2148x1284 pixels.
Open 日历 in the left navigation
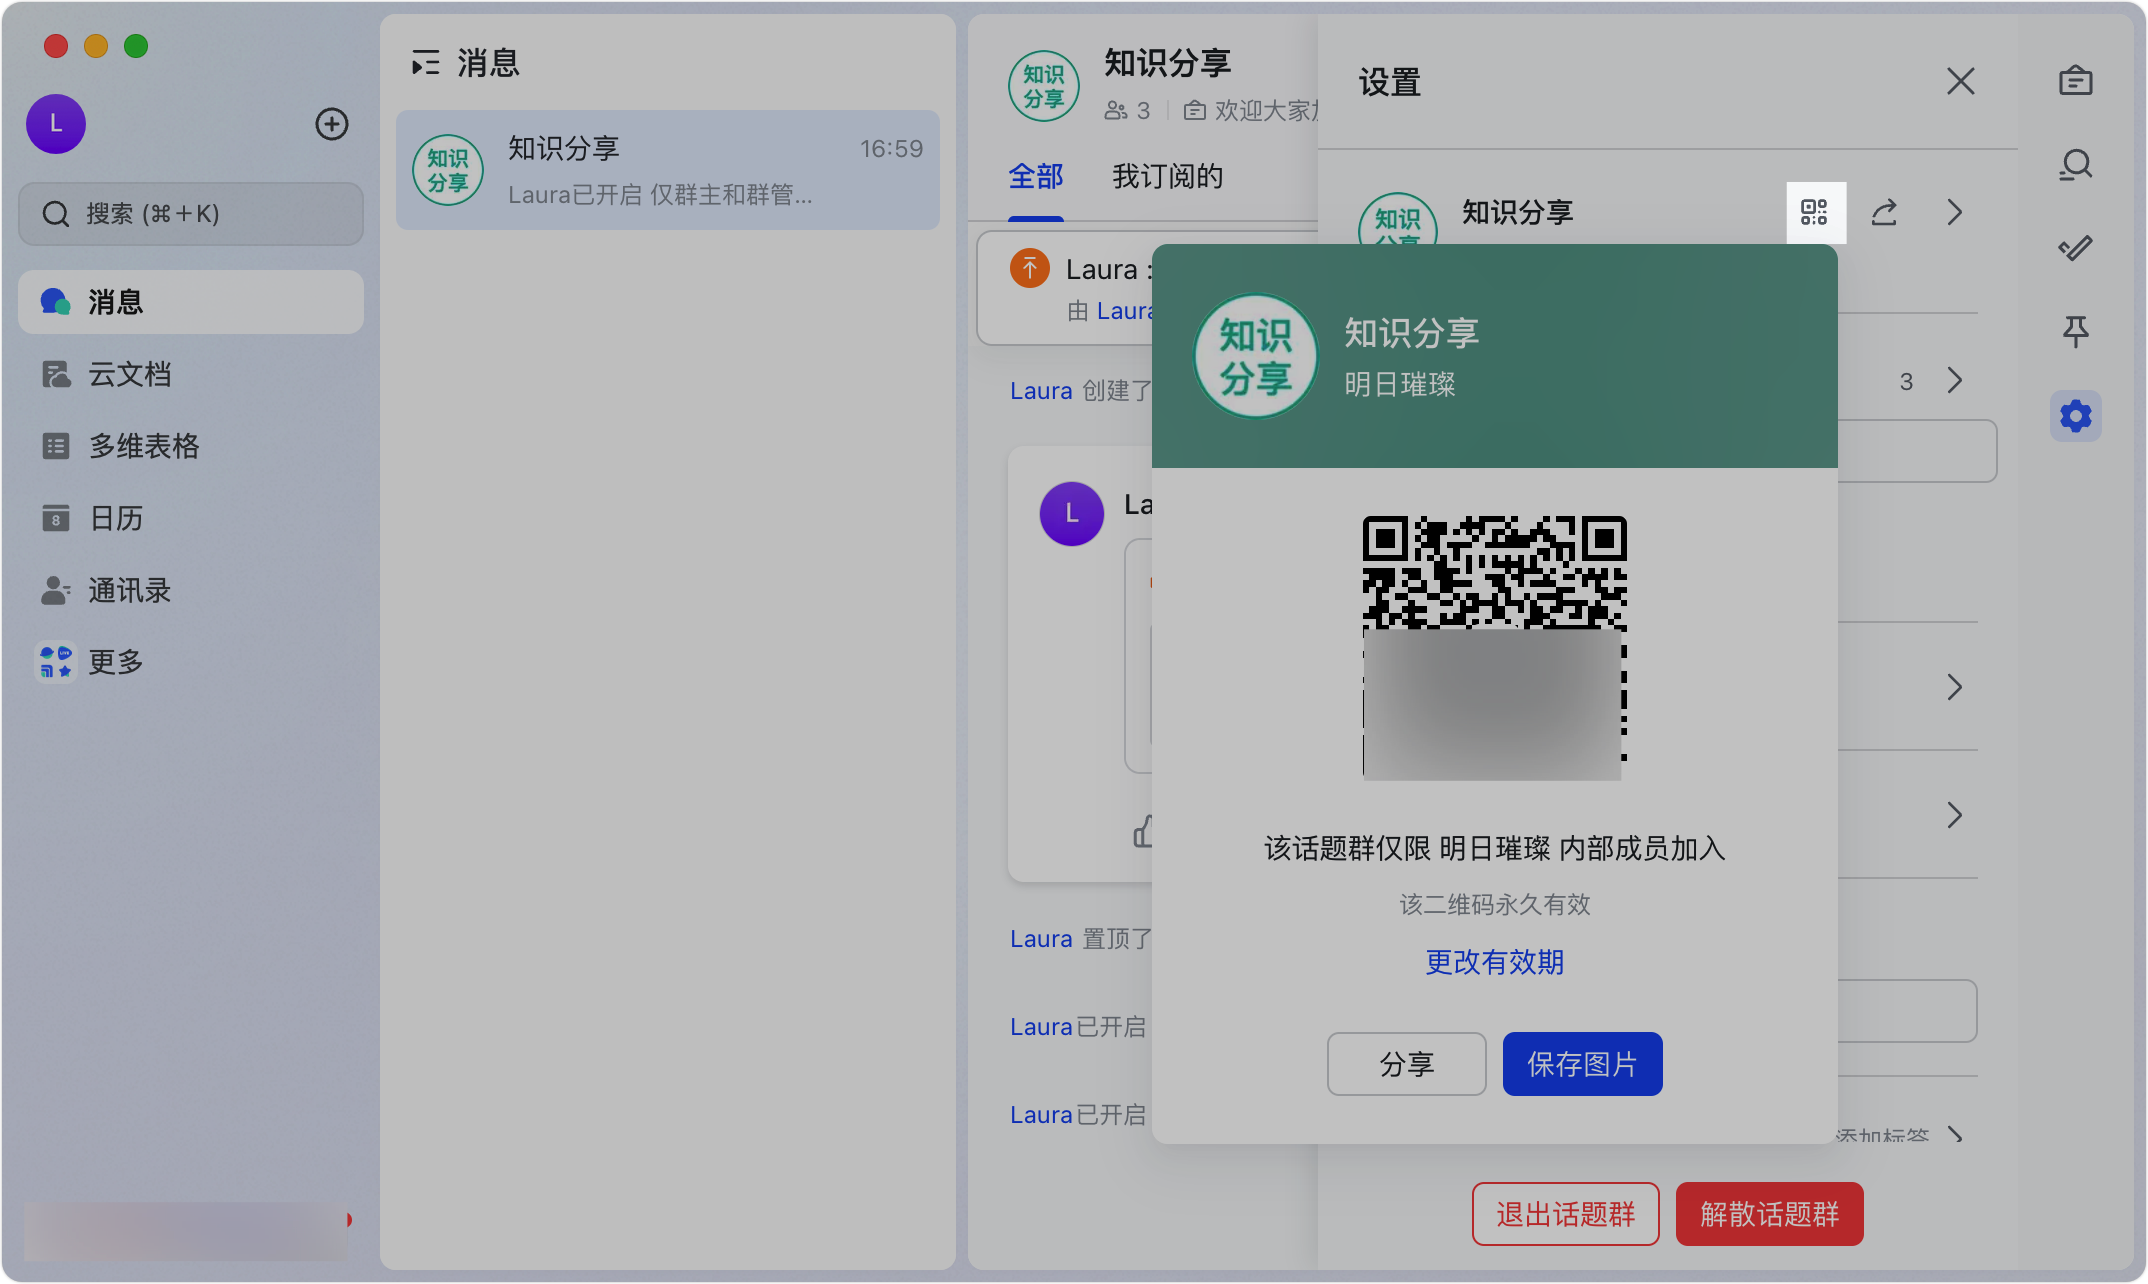click(x=191, y=518)
